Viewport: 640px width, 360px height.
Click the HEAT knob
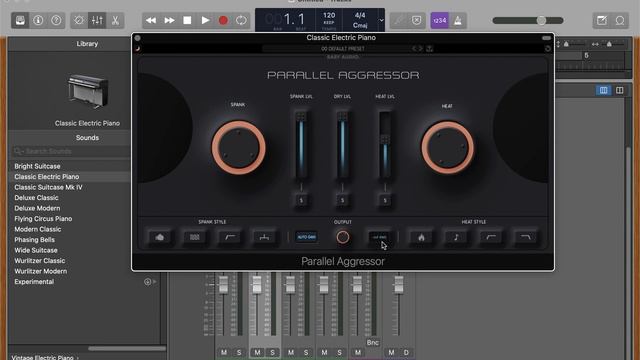[447, 148]
